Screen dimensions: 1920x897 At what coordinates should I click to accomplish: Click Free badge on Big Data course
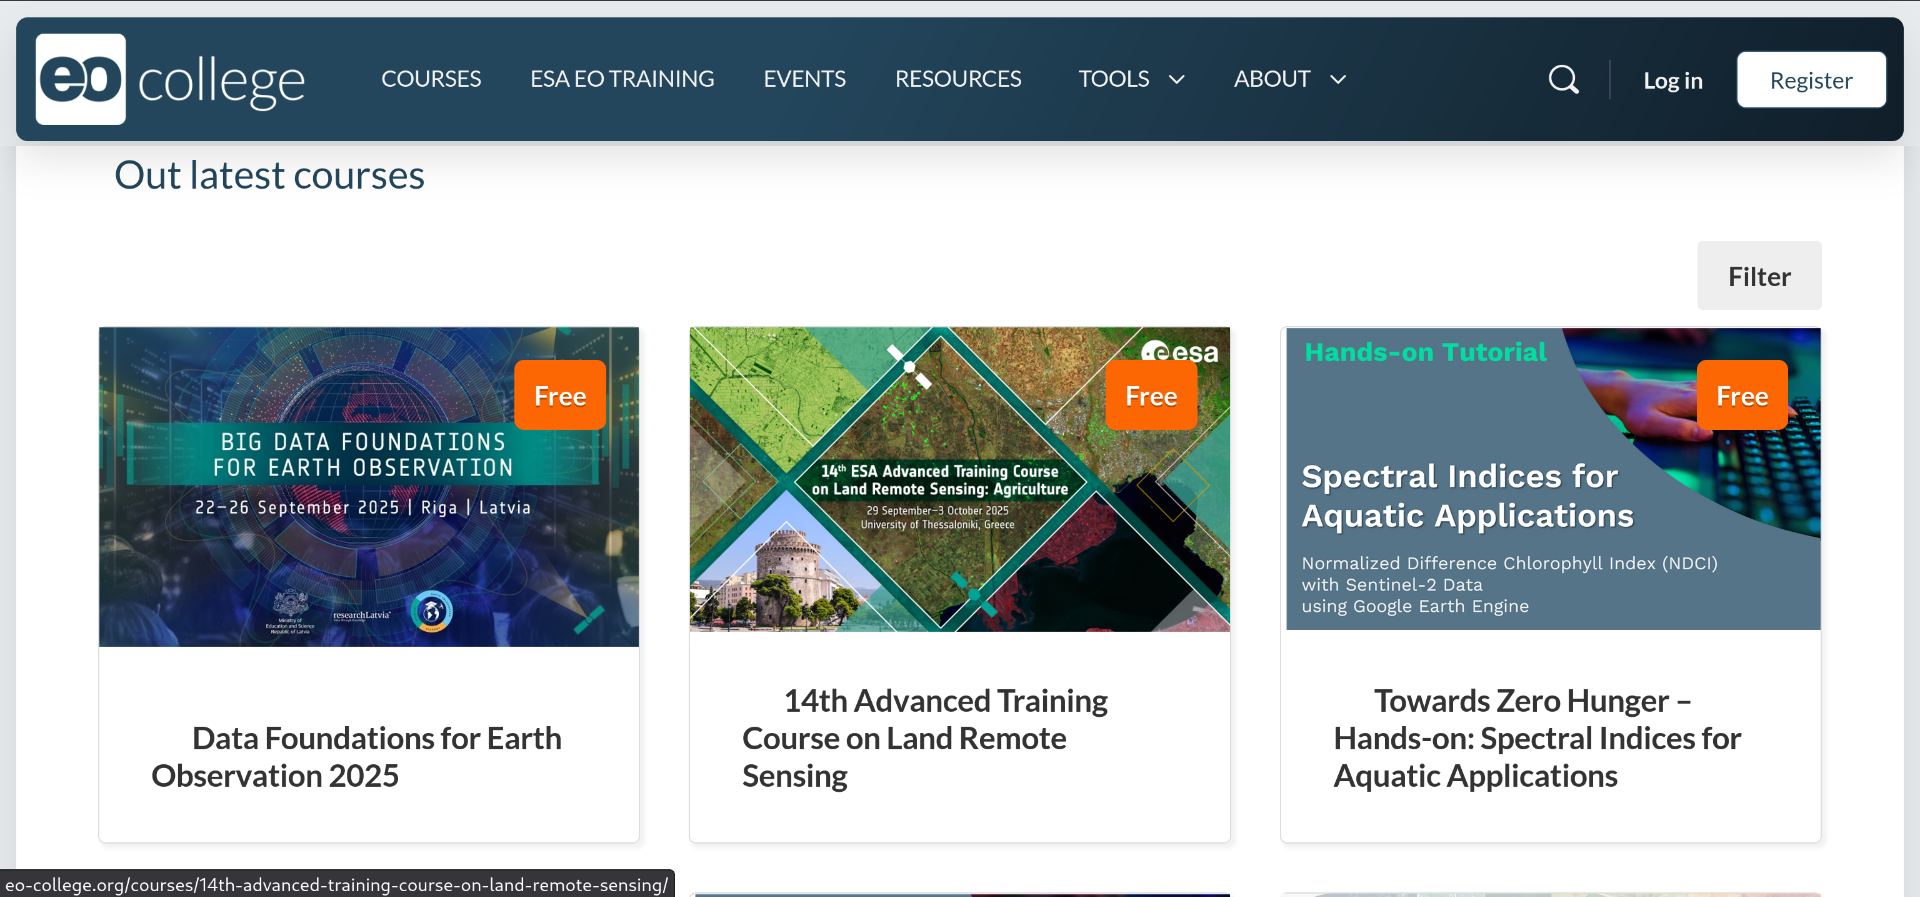[559, 396]
